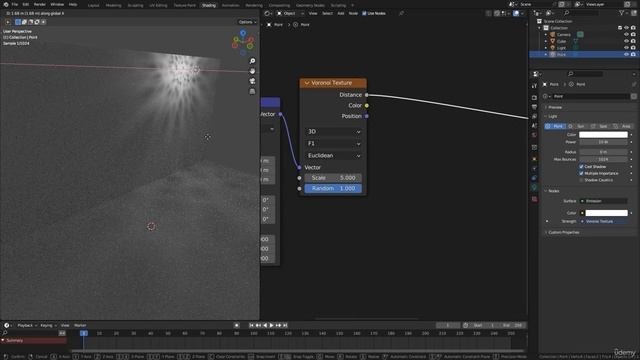The height and width of the screenshot is (360, 640).
Task: Open the File menu
Action: [15, 4]
